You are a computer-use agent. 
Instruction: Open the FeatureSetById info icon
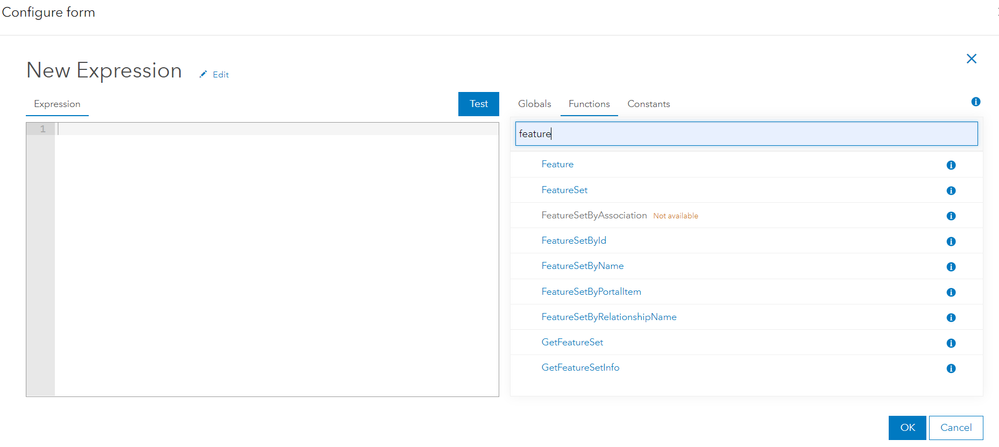[x=951, y=241]
